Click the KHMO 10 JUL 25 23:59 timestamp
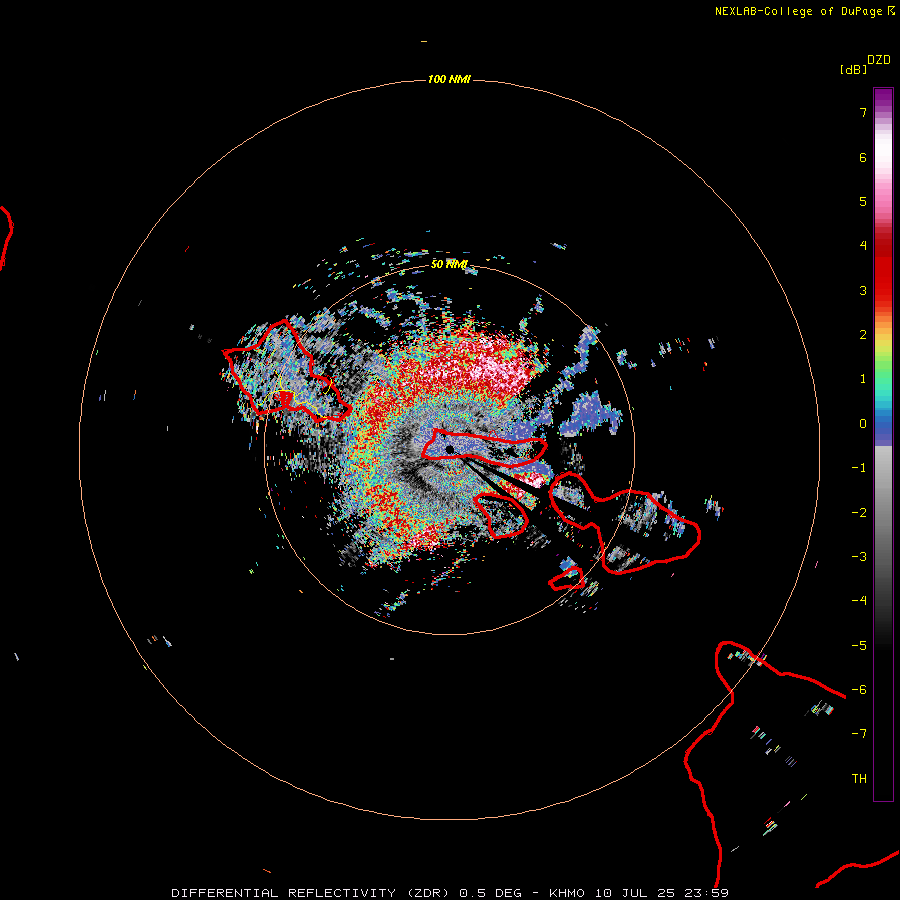This screenshot has height=900, width=900. pos(639,893)
